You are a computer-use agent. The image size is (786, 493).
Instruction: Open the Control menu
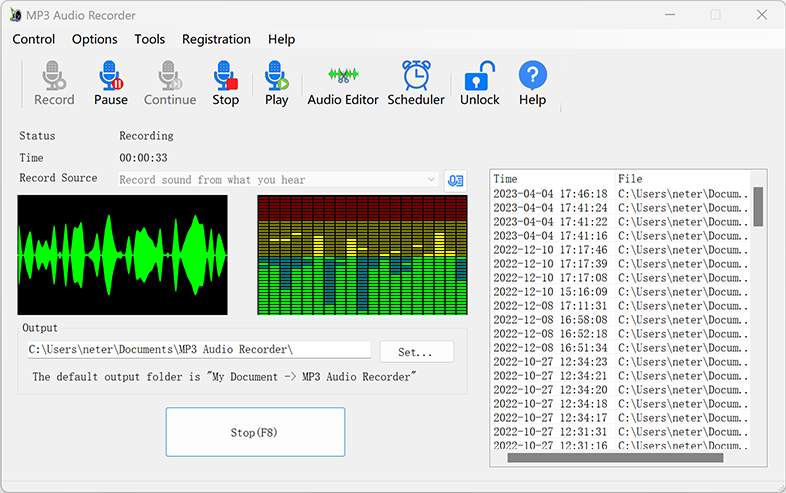pyautogui.click(x=34, y=39)
